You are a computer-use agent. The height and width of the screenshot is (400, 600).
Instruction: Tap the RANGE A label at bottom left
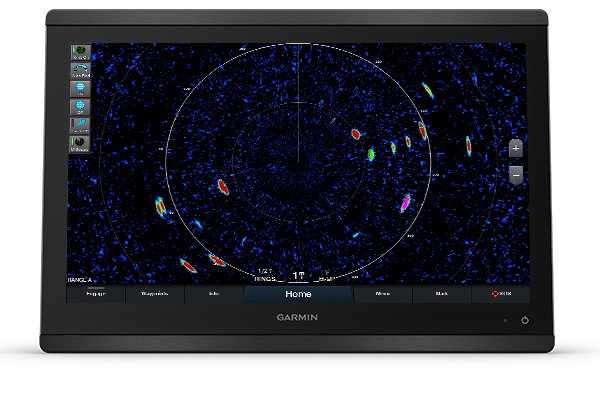pyautogui.click(x=80, y=280)
